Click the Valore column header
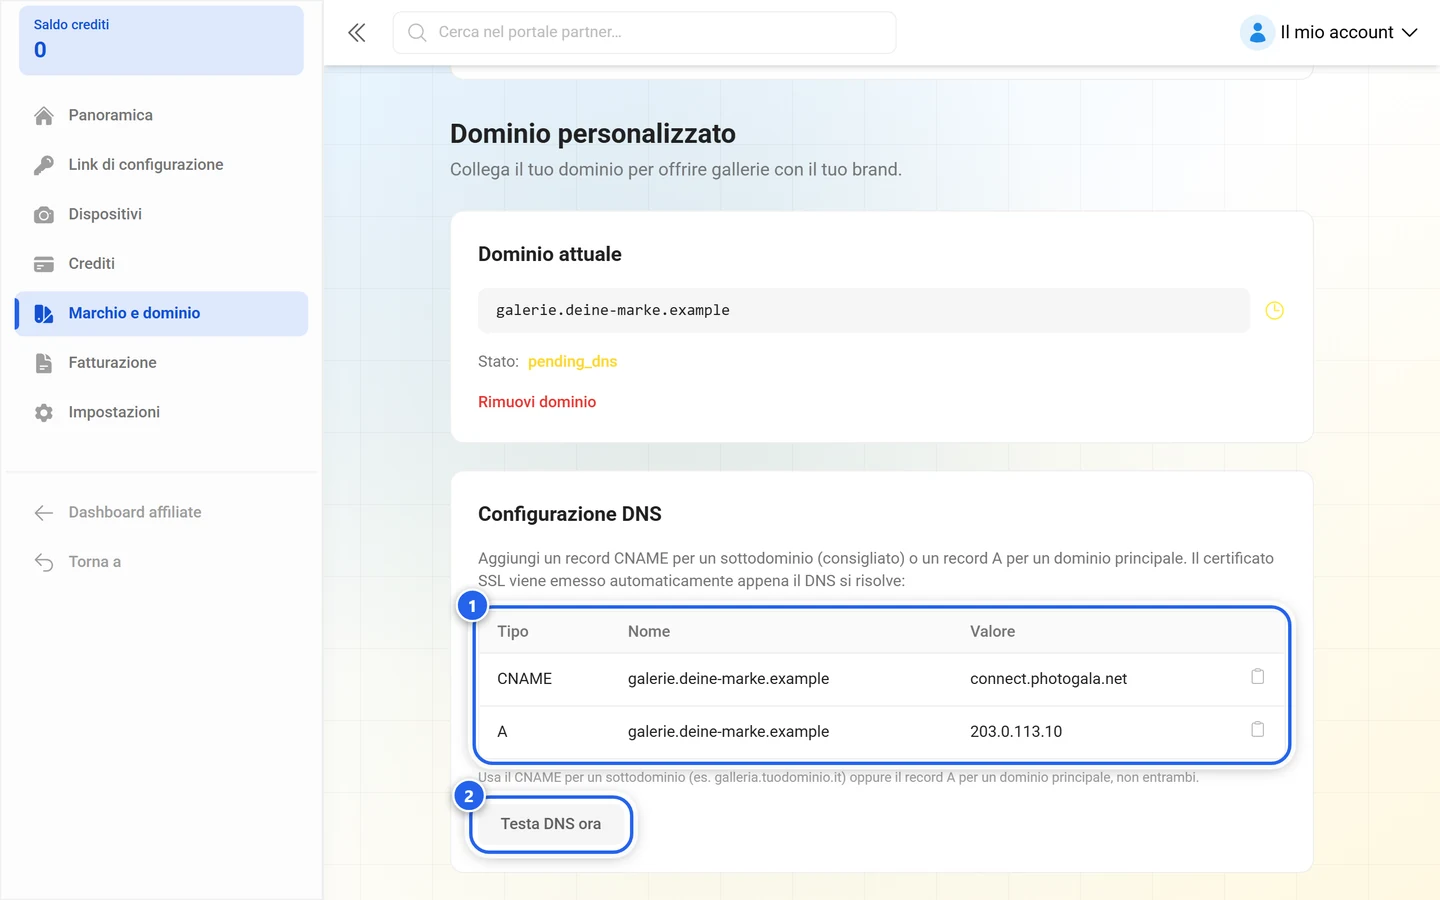This screenshot has height=900, width=1440. [992, 632]
